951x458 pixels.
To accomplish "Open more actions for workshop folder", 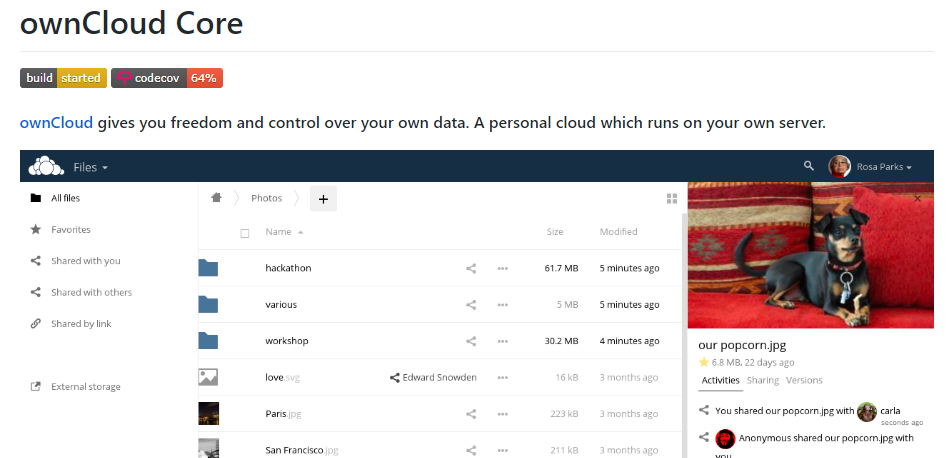I will pos(502,341).
